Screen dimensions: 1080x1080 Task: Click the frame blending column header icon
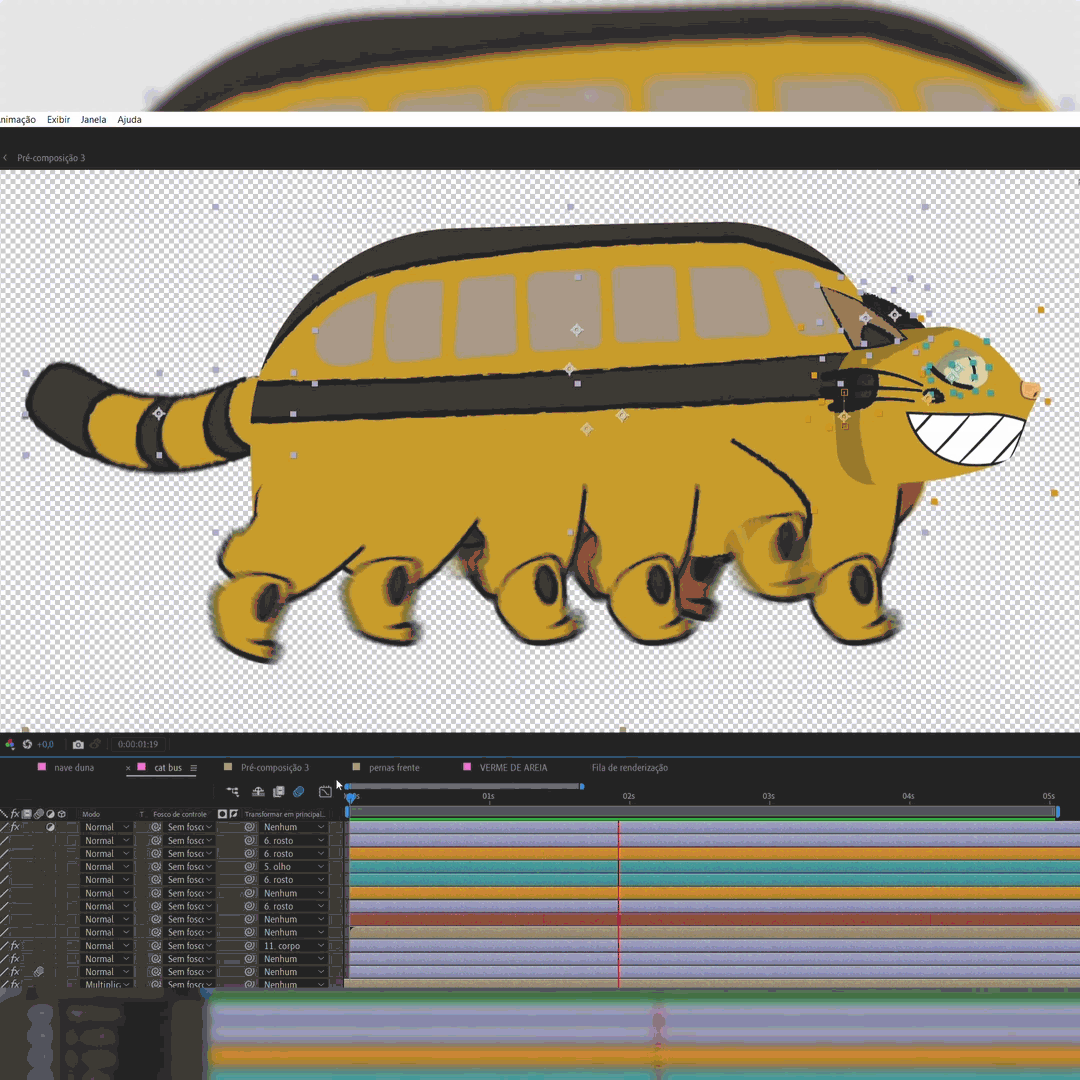[x=27, y=813]
